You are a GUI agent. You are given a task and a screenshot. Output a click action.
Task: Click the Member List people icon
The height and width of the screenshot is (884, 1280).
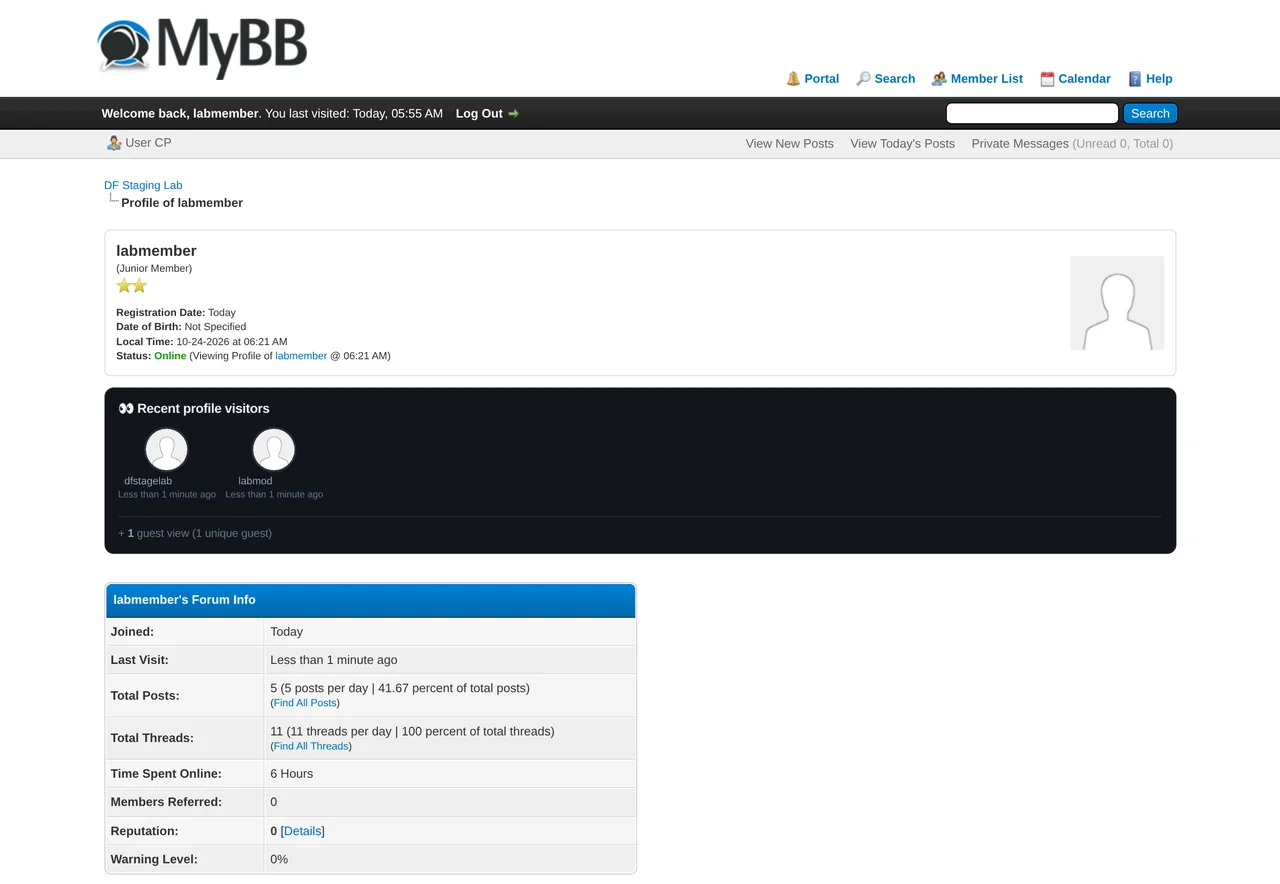pos(939,79)
